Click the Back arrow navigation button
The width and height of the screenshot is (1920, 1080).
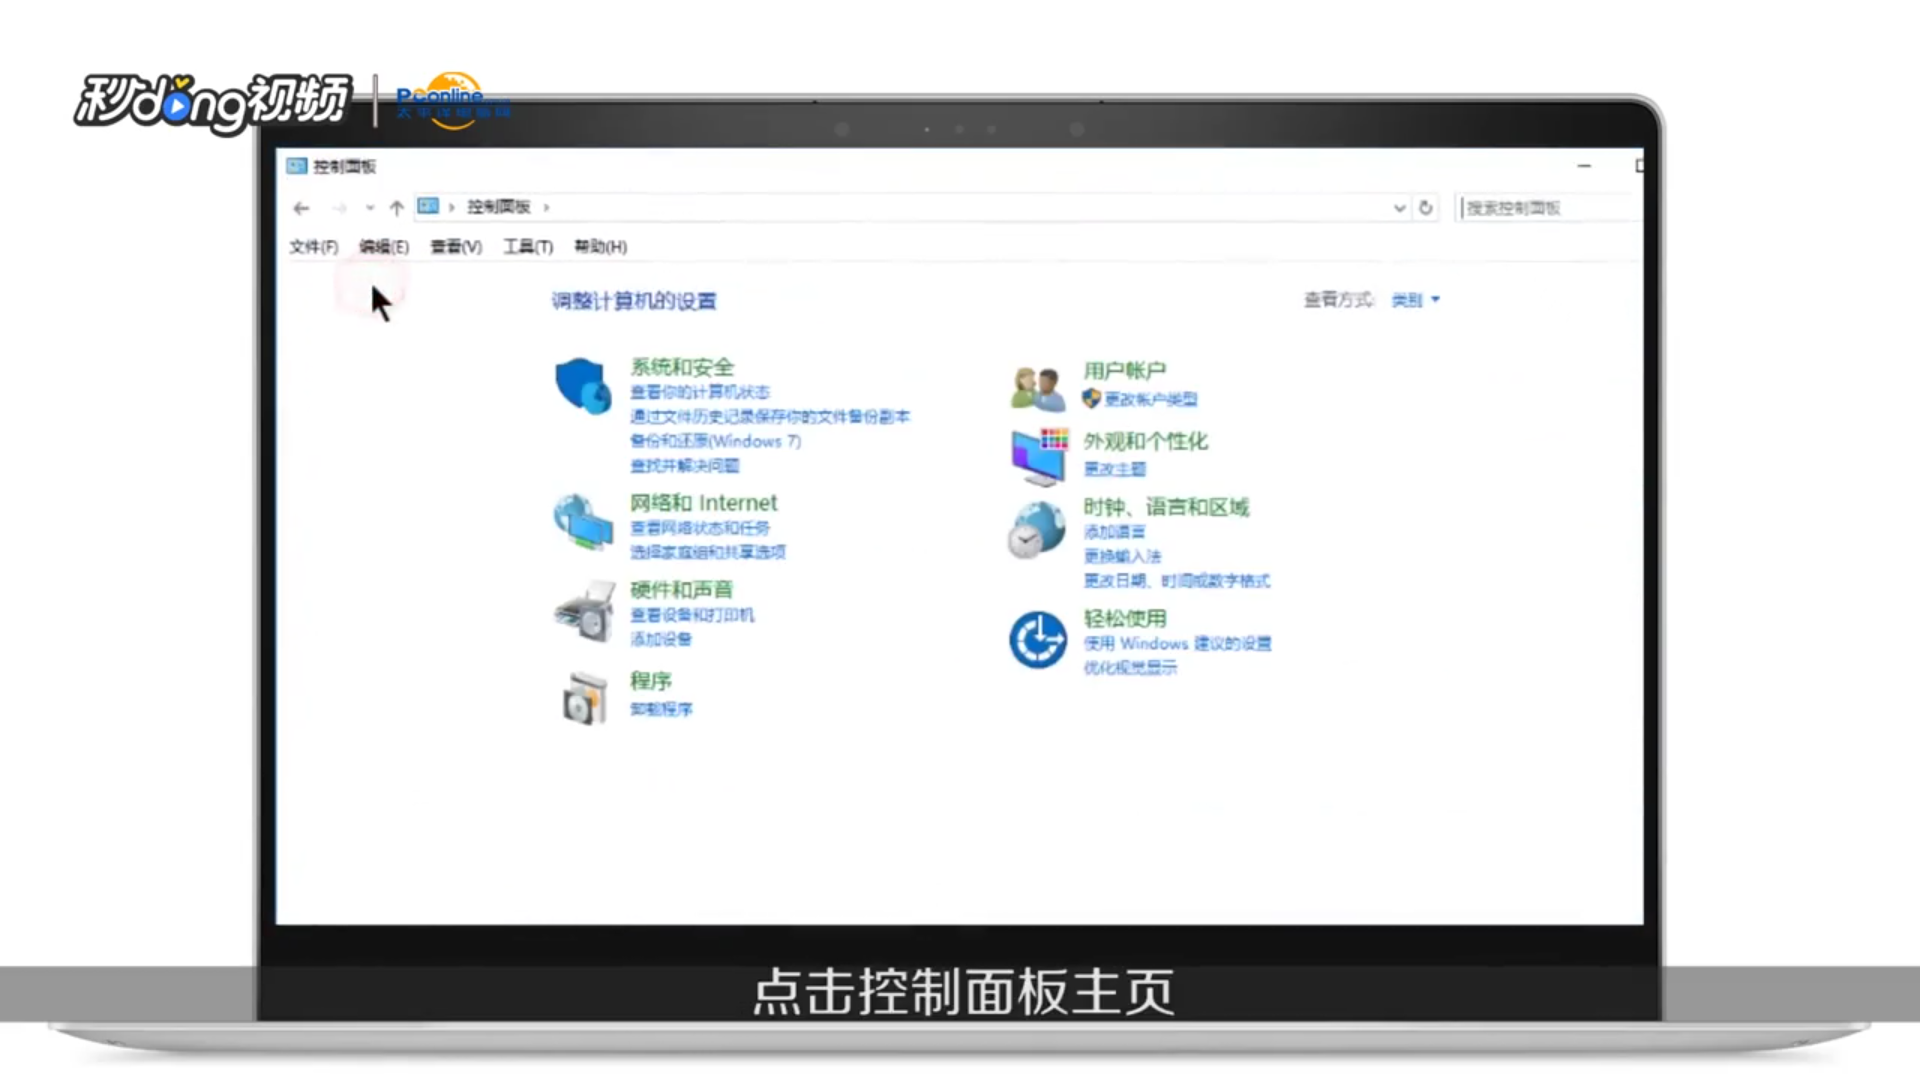pos(301,208)
